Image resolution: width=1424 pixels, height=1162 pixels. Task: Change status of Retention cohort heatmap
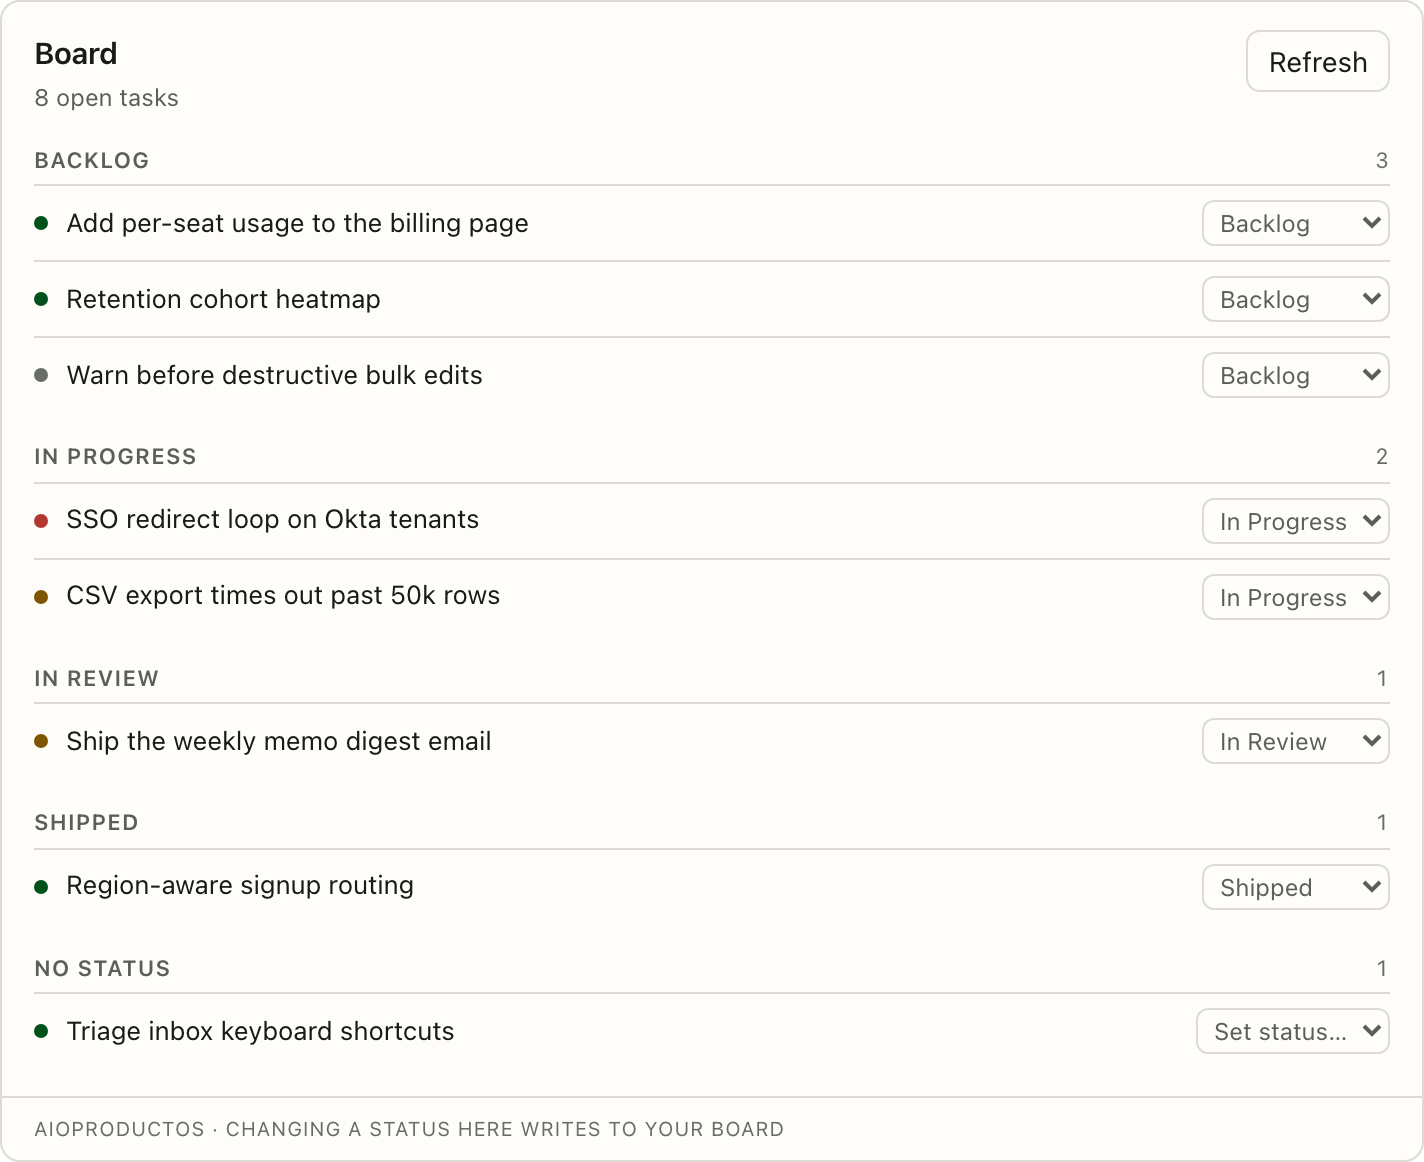(x=1295, y=299)
